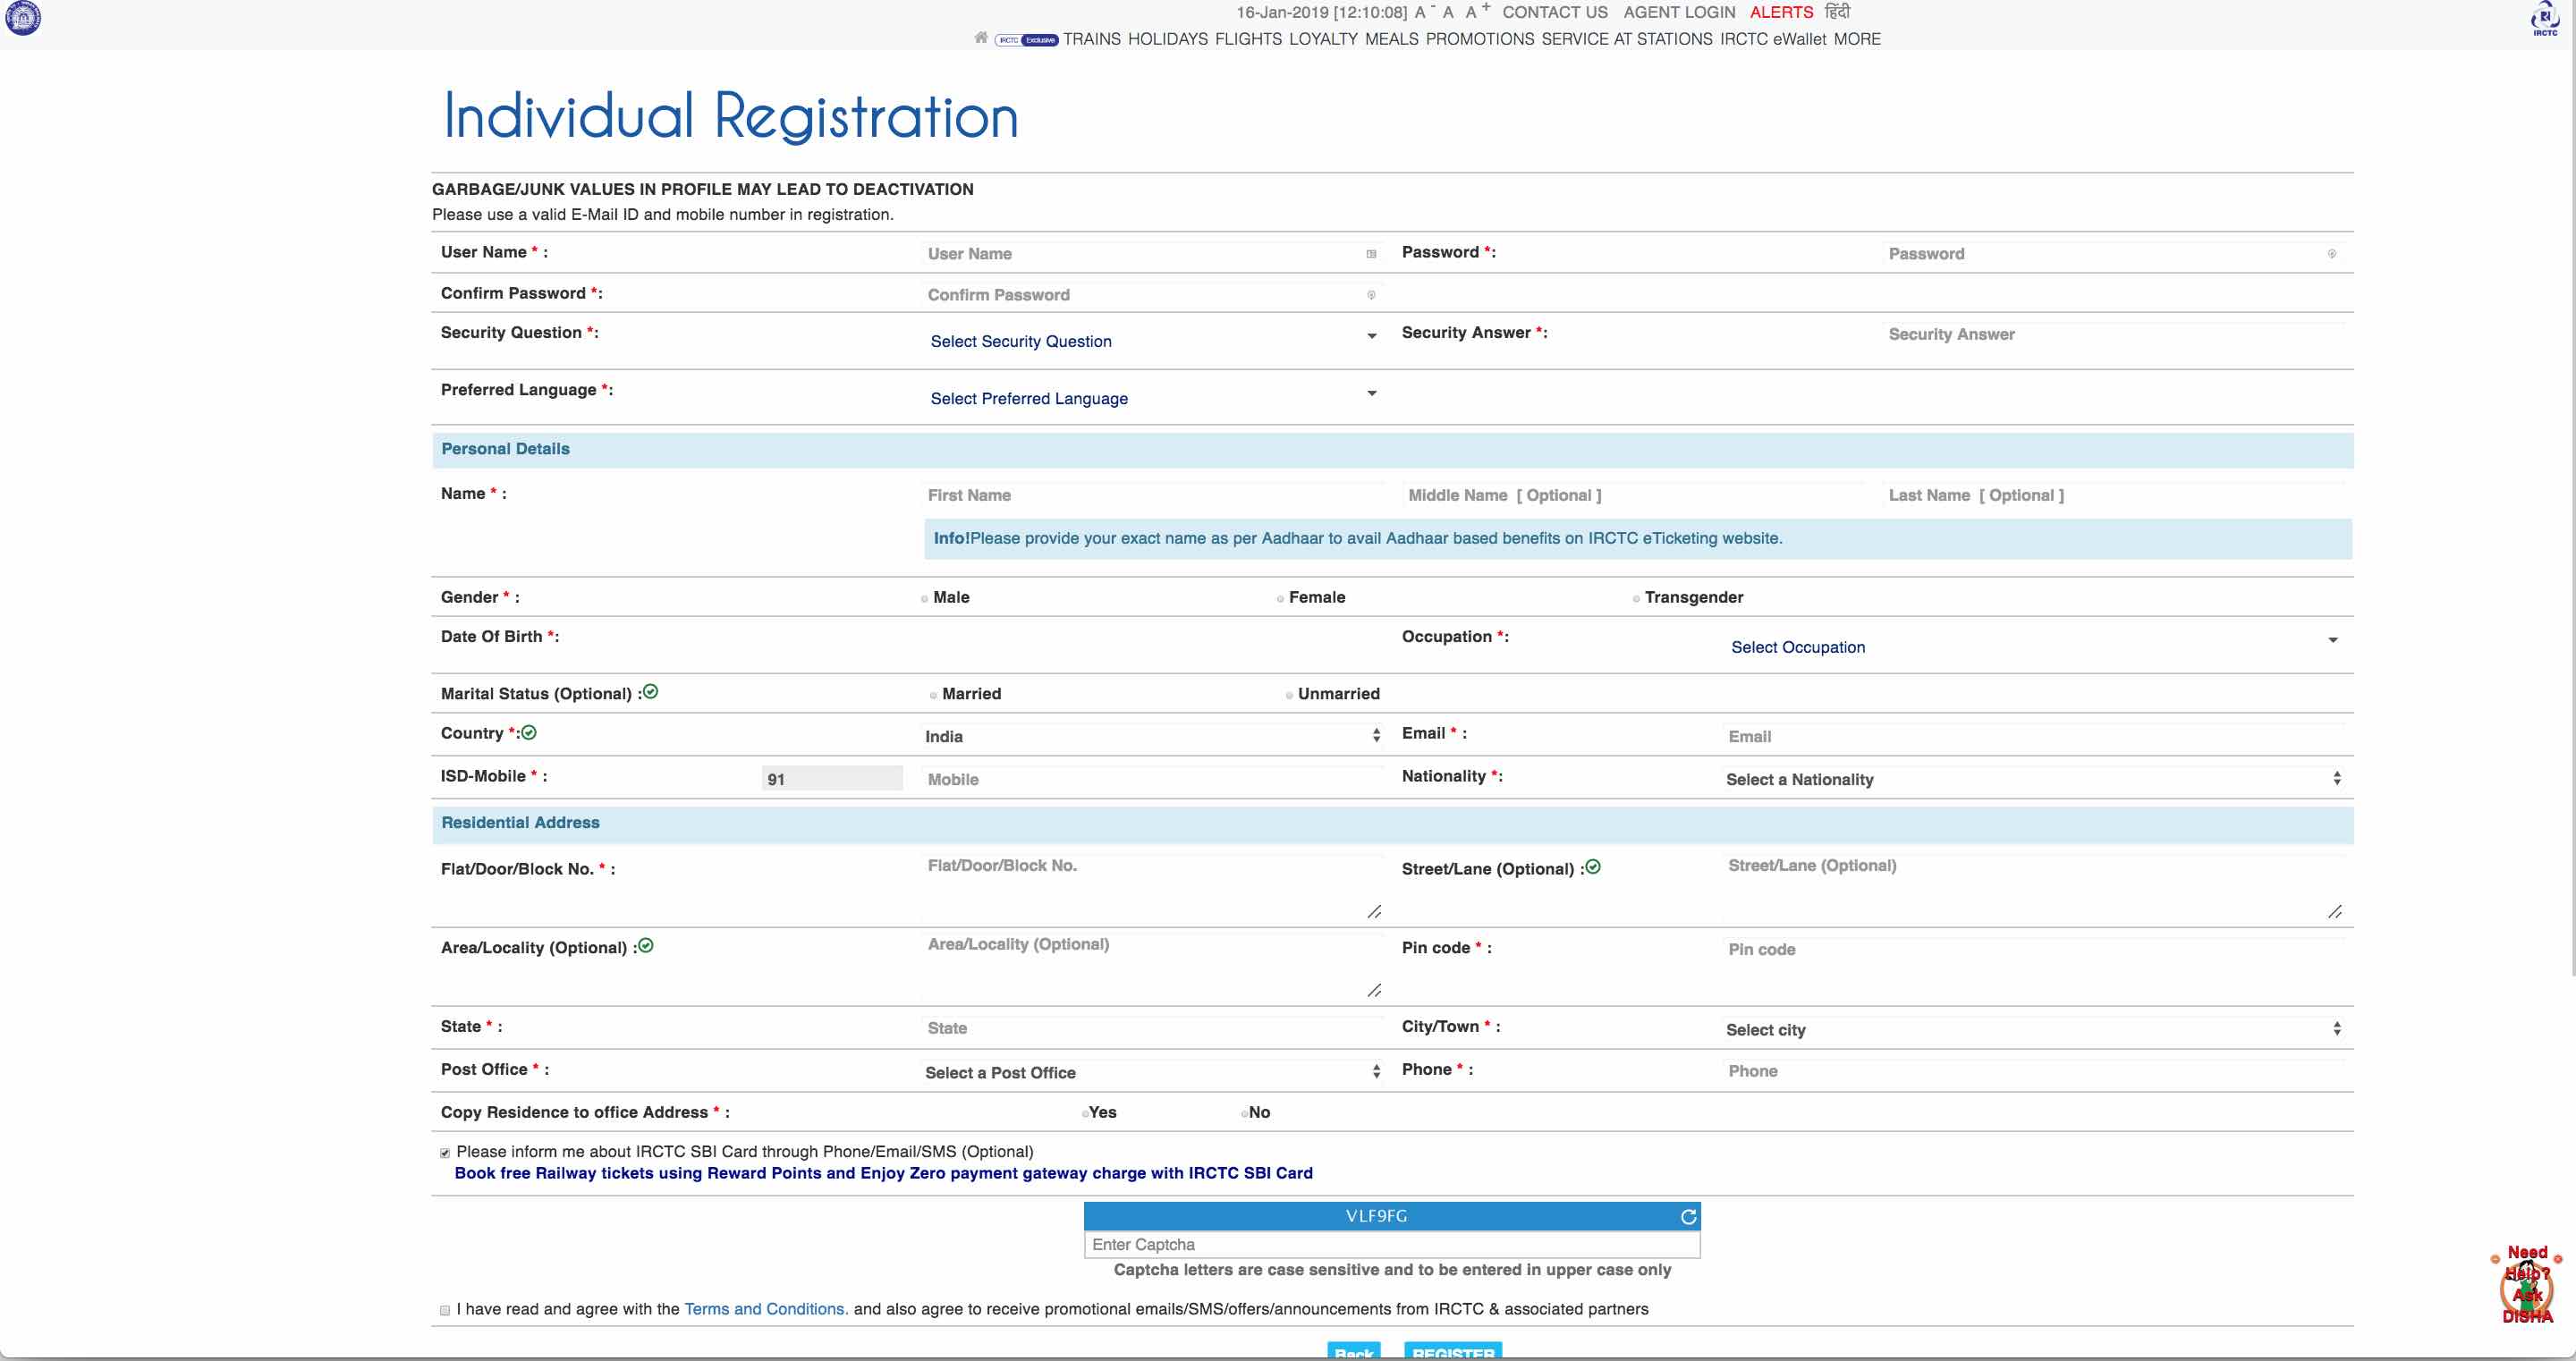Click the key icon in Password field

[x=2332, y=254]
